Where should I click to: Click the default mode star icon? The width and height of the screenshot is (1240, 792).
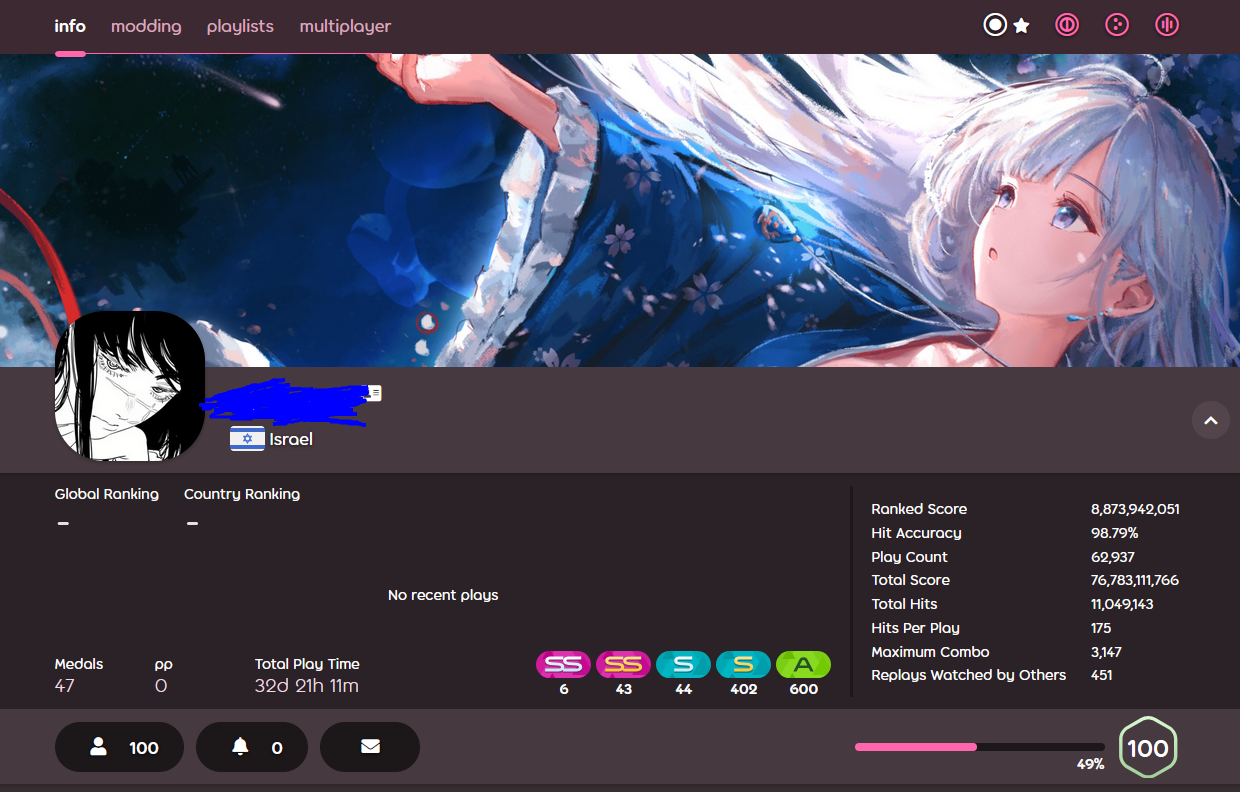coord(1021,25)
